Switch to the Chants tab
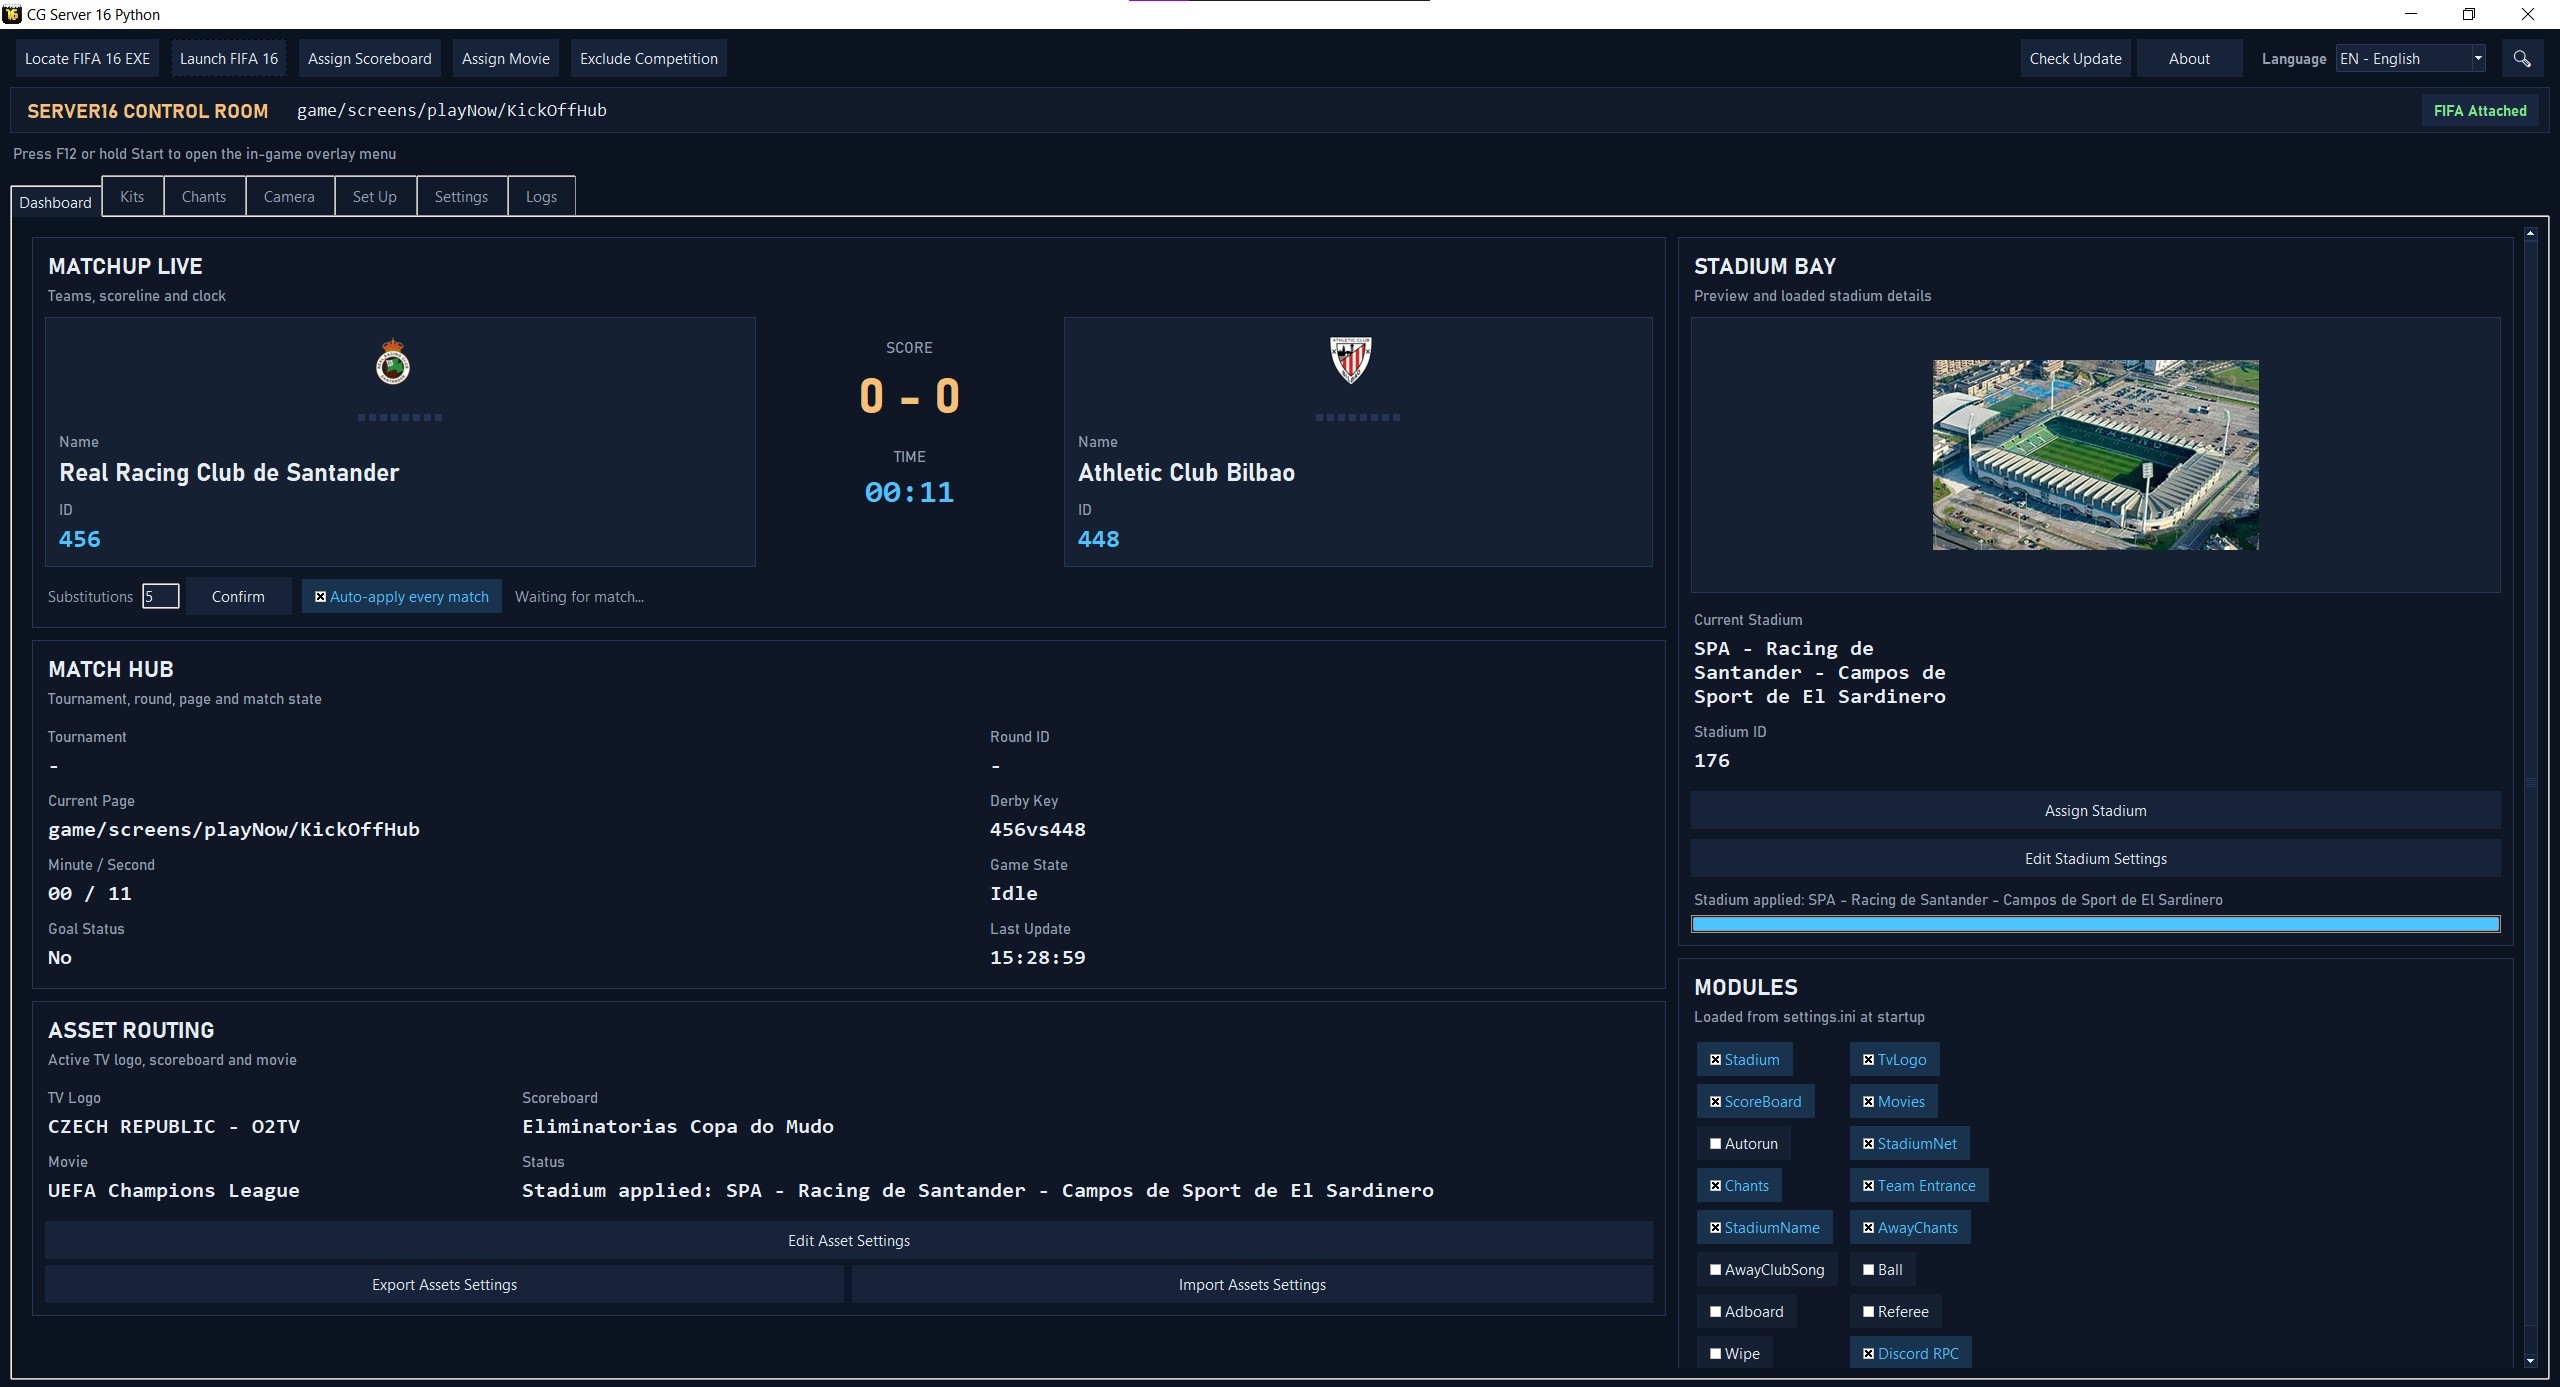The height and width of the screenshot is (1387, 2560). click(204, 196)
